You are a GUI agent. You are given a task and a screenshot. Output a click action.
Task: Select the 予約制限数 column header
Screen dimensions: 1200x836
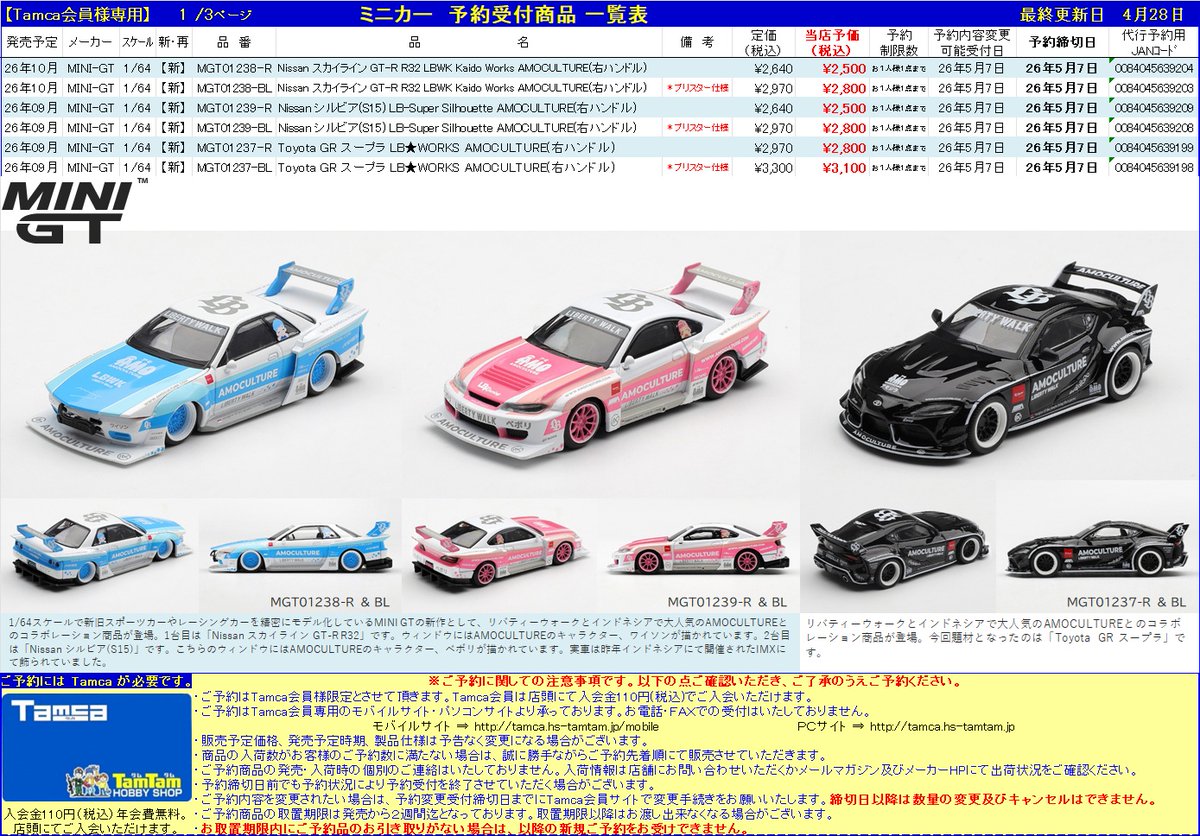coord(898,42)
